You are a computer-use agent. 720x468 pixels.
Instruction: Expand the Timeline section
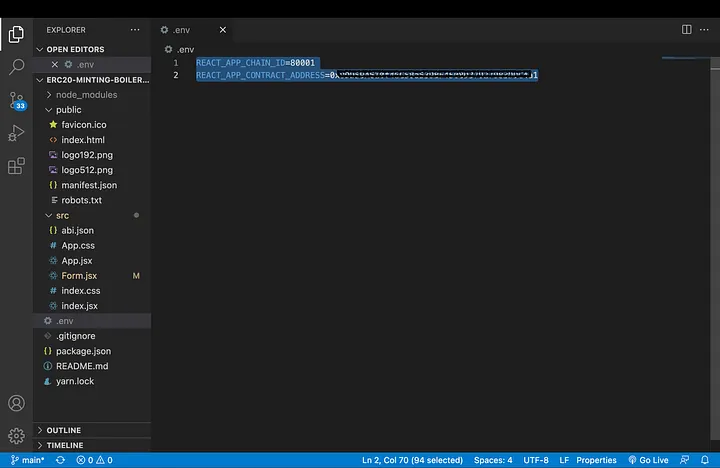(64, 445)
